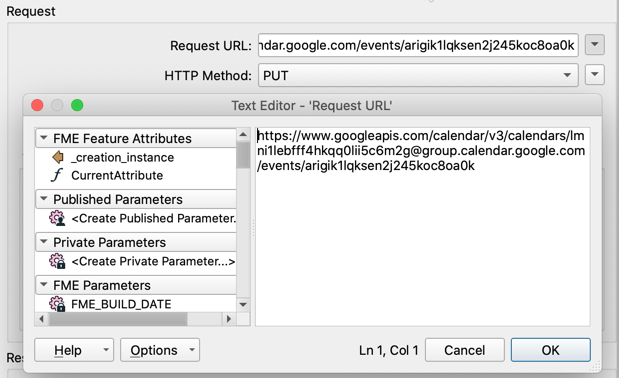Collapse the Published Parameters section
619x378 pixels.
pyautogui.click(x=44, y=198)
